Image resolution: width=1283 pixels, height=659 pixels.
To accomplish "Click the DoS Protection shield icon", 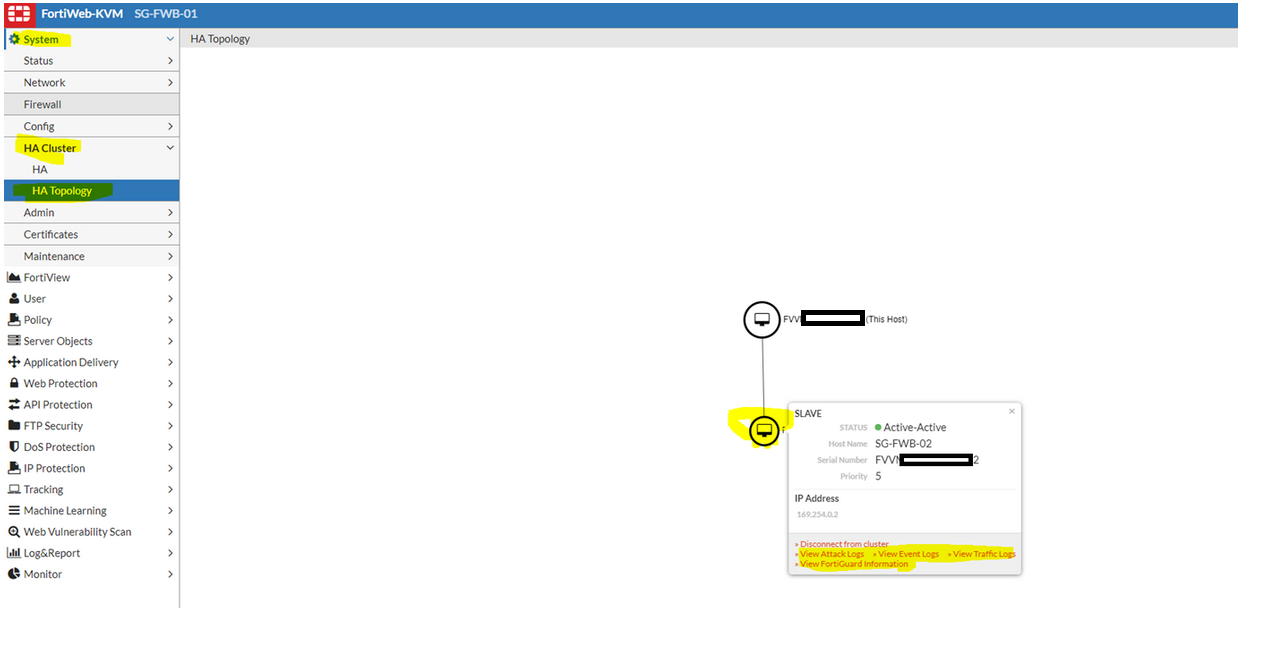I will click(14, 447).
